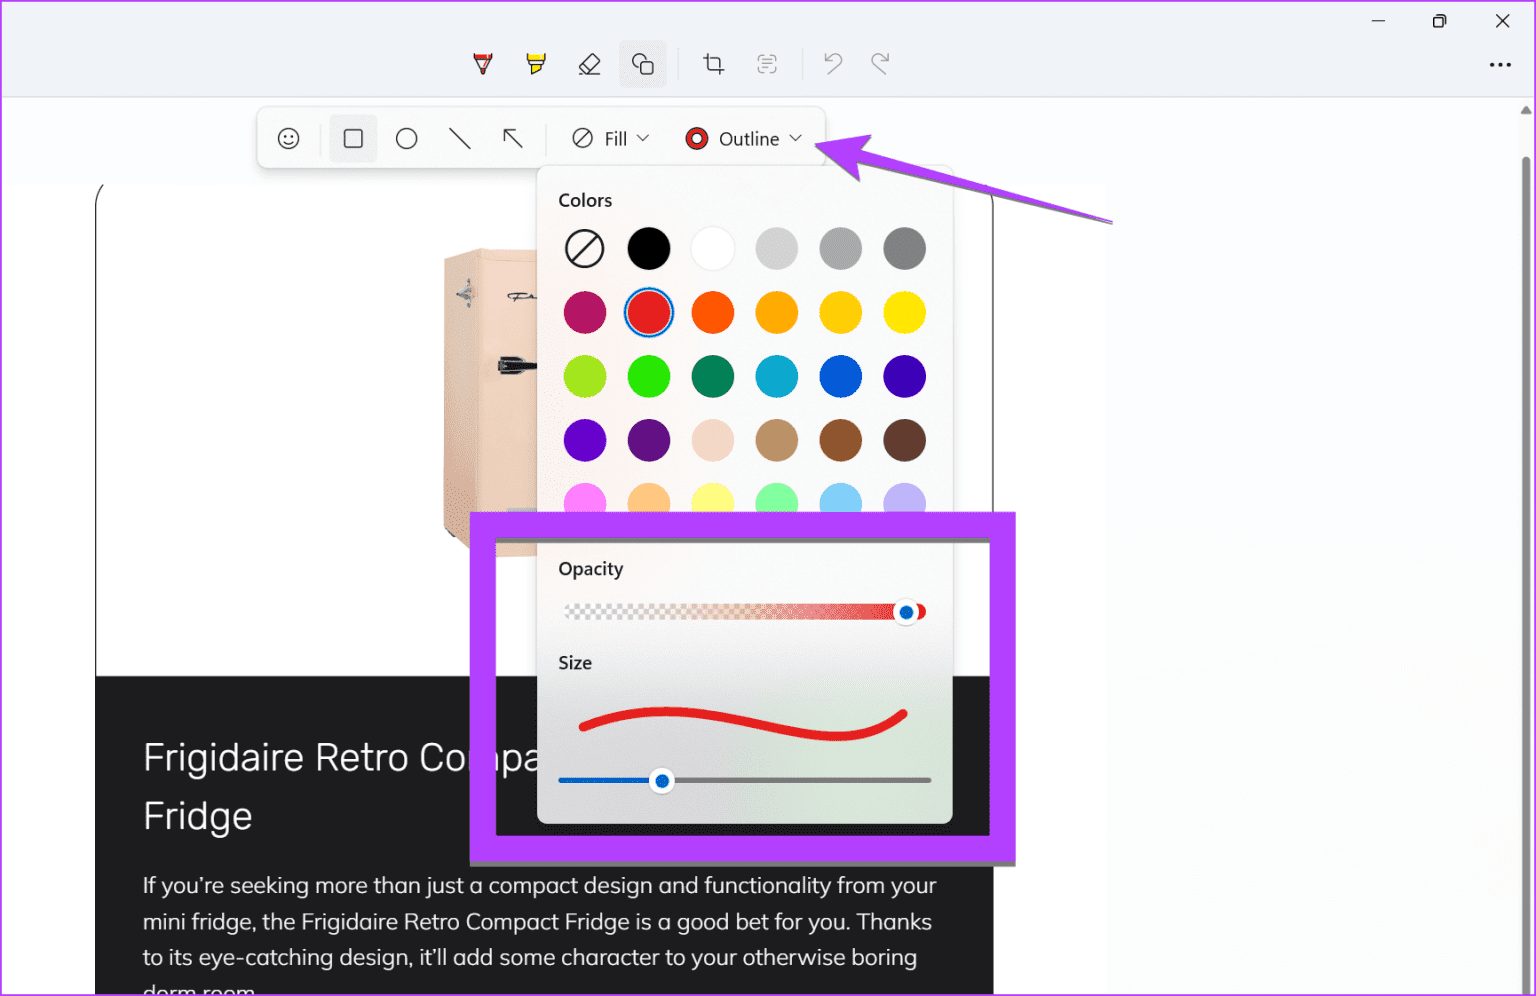1536x996 pixels.
Task: Pick the medium gray swatch
Action: point(841,249)
